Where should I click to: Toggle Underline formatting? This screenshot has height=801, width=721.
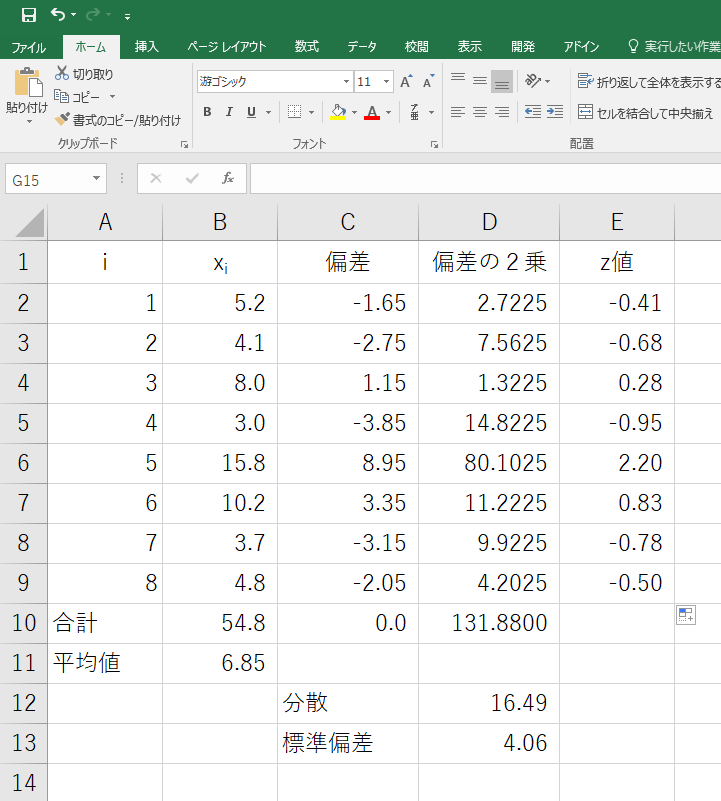pyautogui.click(x=251, y=112)
